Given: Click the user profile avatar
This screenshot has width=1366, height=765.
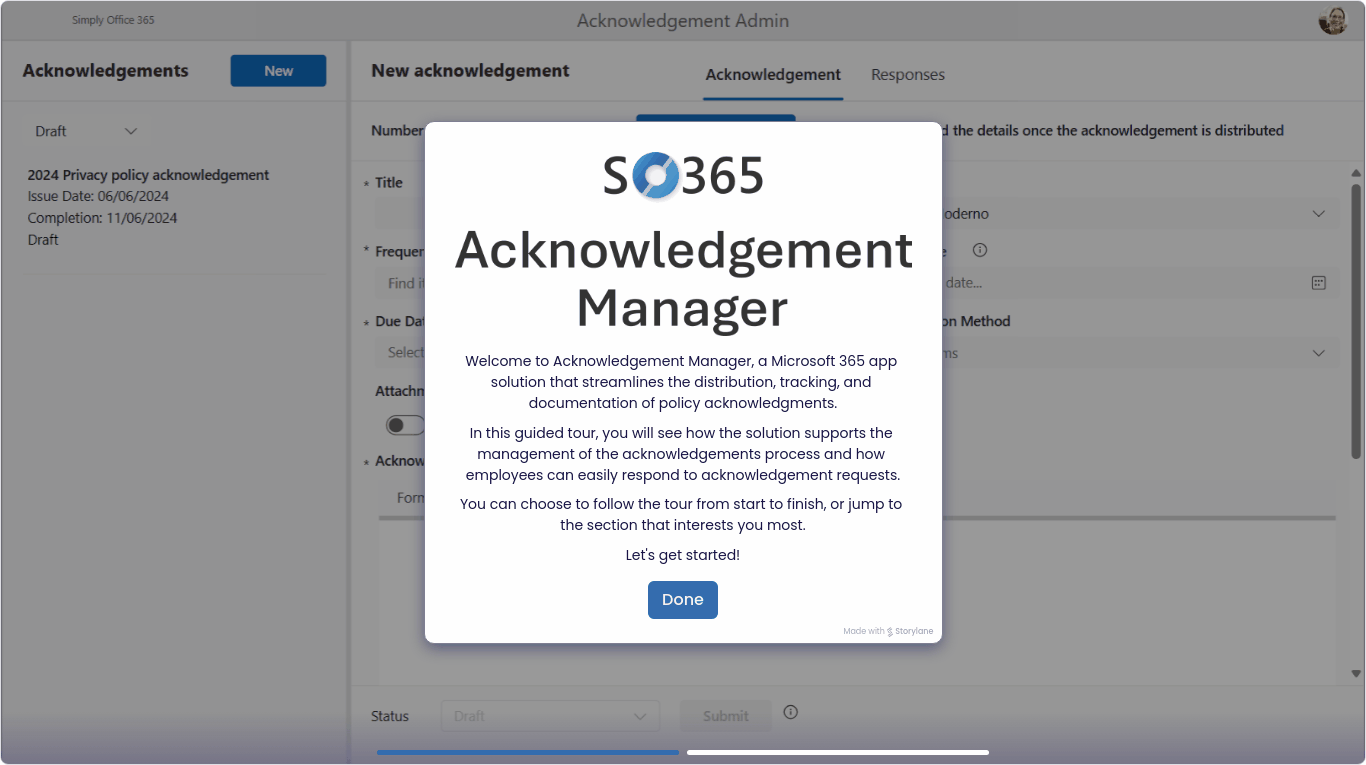Looking at the screenshot, I should coord(1333,20).
